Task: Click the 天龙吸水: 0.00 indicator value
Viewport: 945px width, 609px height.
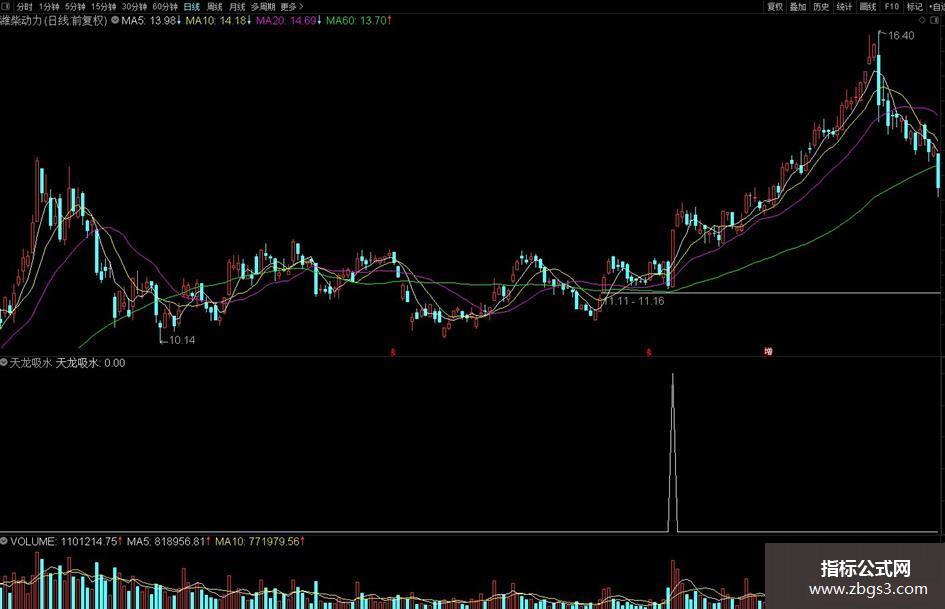Action: (x=91, y=363)
